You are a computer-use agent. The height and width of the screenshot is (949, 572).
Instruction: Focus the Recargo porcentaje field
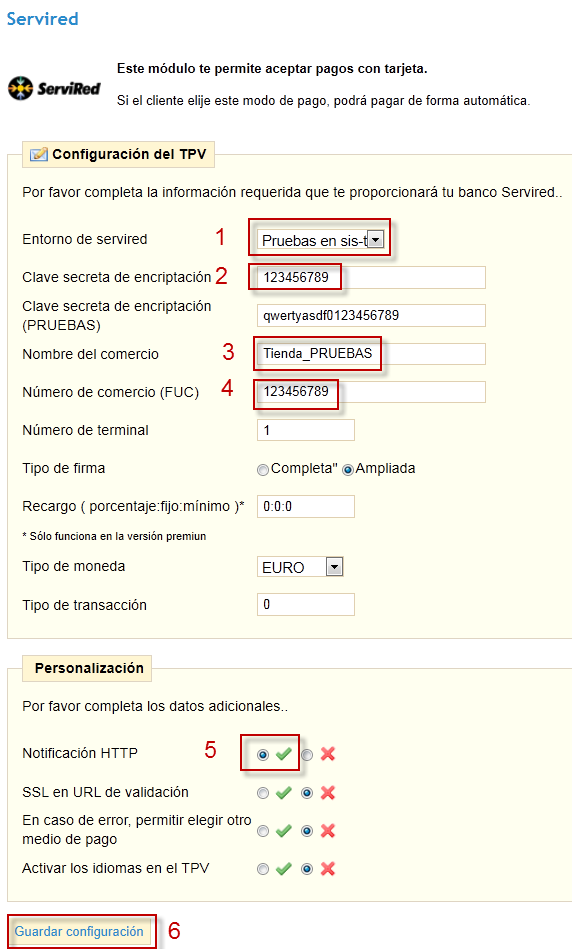point(306,507)
